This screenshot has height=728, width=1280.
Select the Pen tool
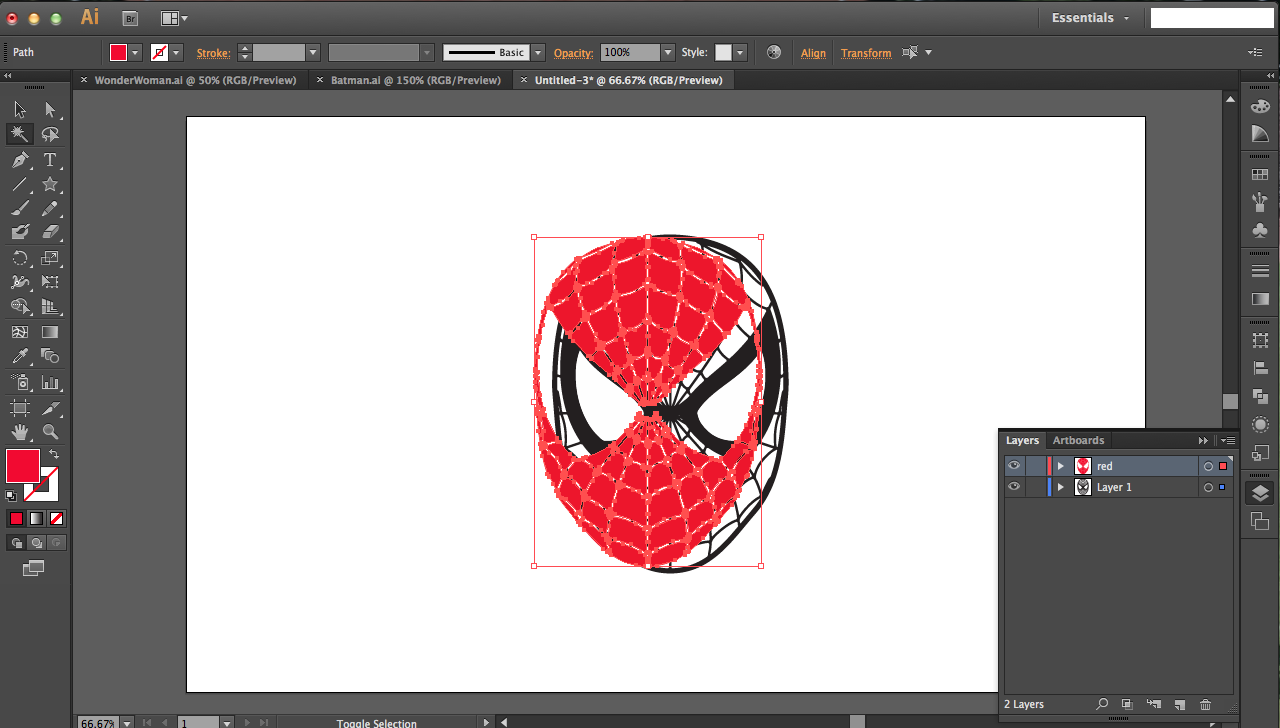point(19,160)
